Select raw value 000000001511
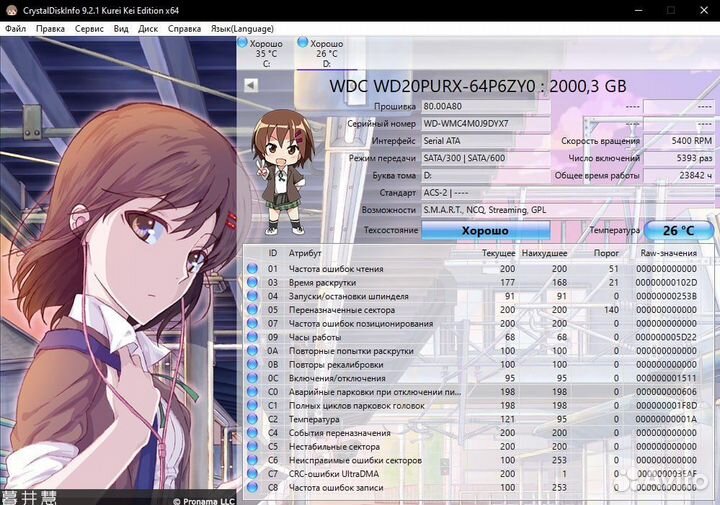The width and height of the screenshot is (720, 505). [666, 378]
